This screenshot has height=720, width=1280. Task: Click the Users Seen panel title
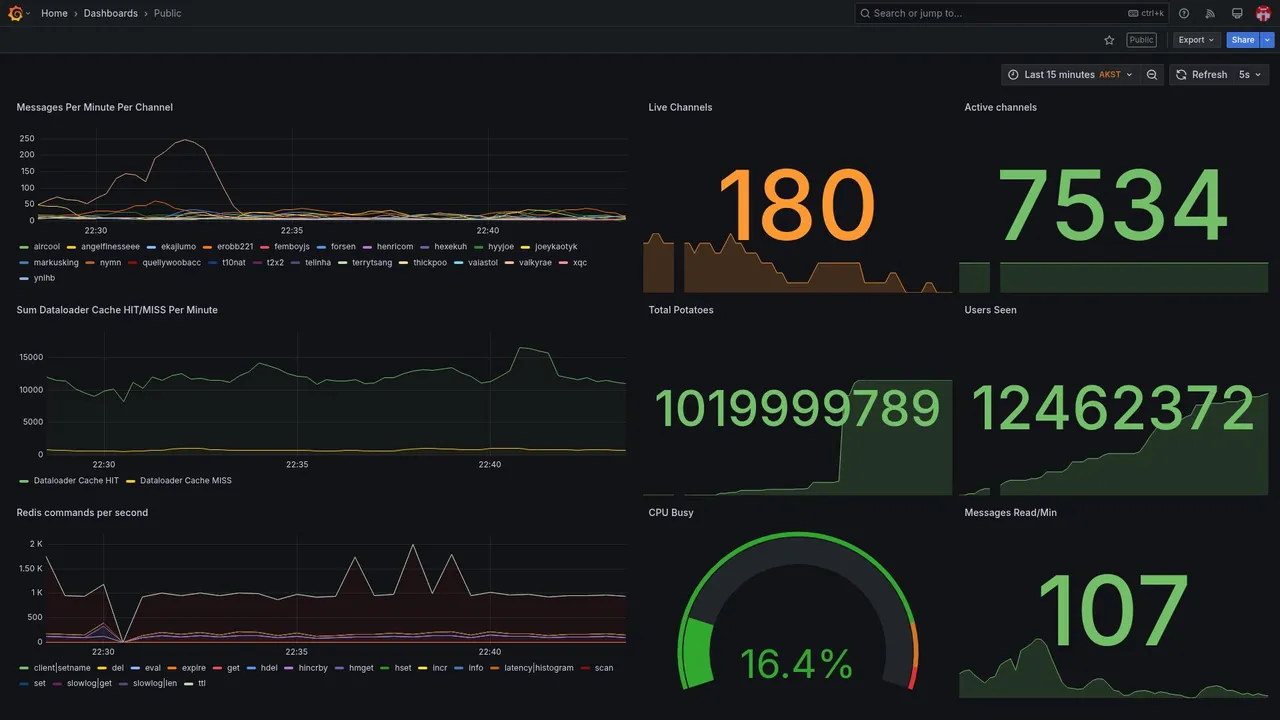[x=991, y=310]
